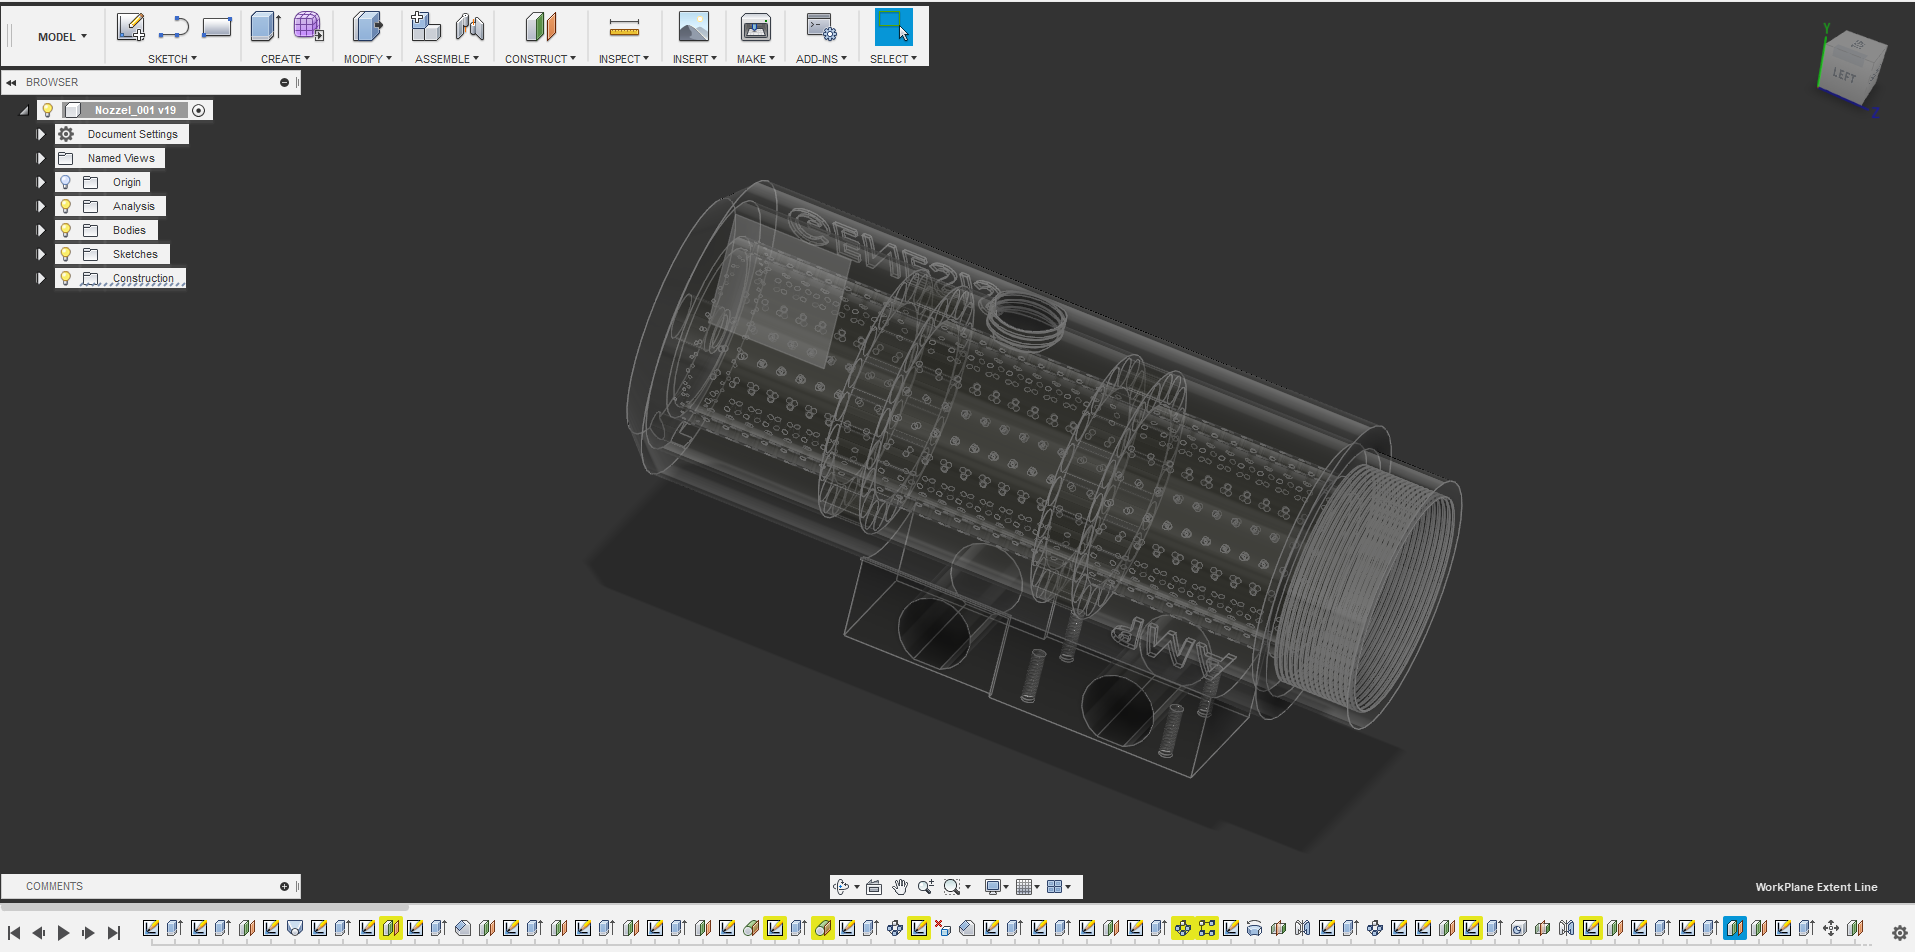Toggle the Origin folder visibility lightbulb
Viewport: 1915px width, 952px height.
[66, 182]
